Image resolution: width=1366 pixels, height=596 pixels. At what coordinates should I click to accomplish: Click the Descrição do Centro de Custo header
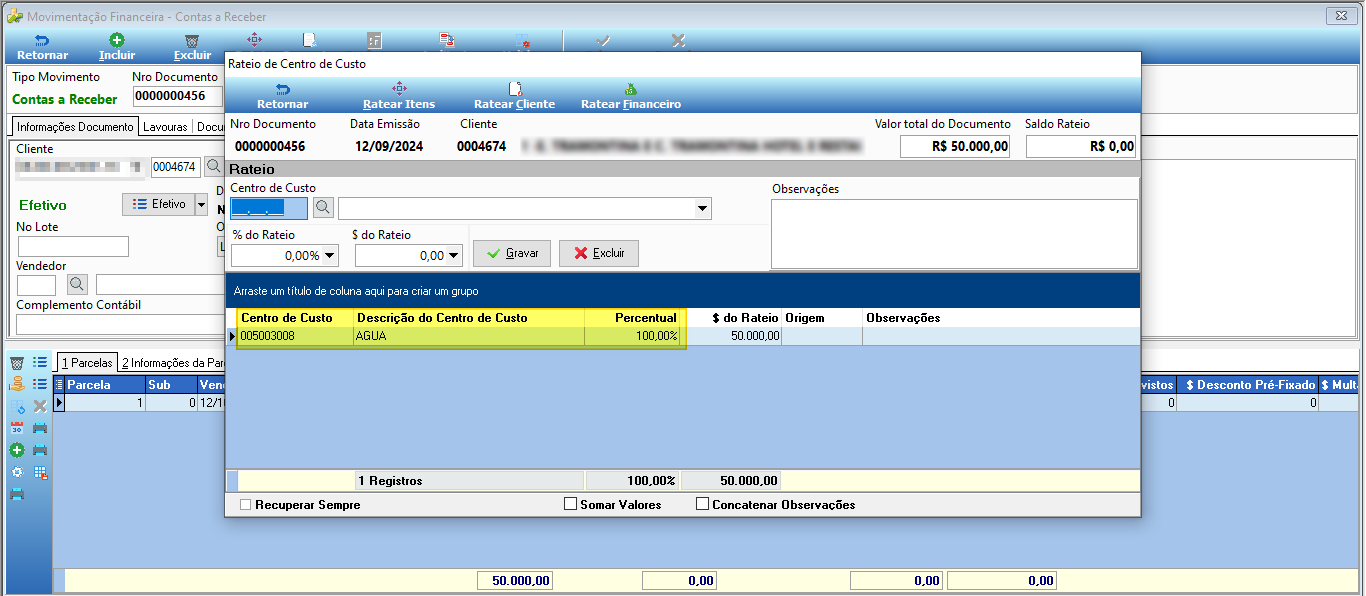coord(469,317)
